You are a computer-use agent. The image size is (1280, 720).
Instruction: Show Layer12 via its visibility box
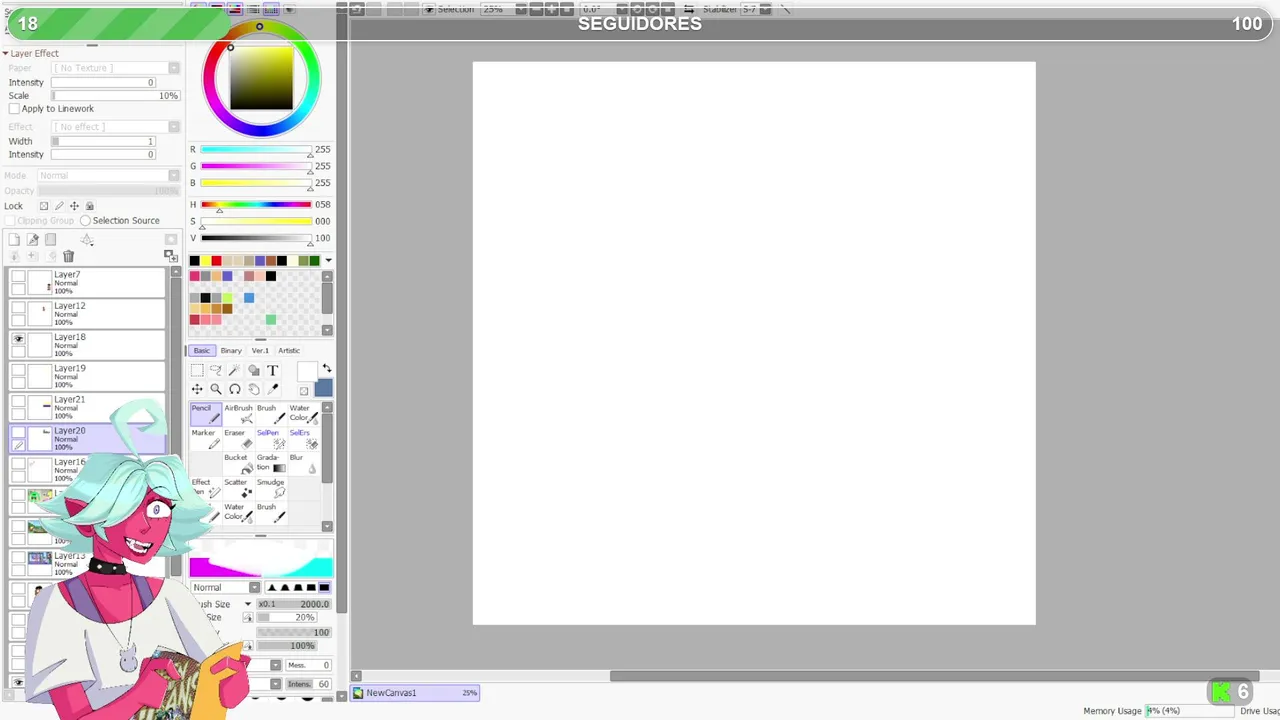click(x=18, y=308)
